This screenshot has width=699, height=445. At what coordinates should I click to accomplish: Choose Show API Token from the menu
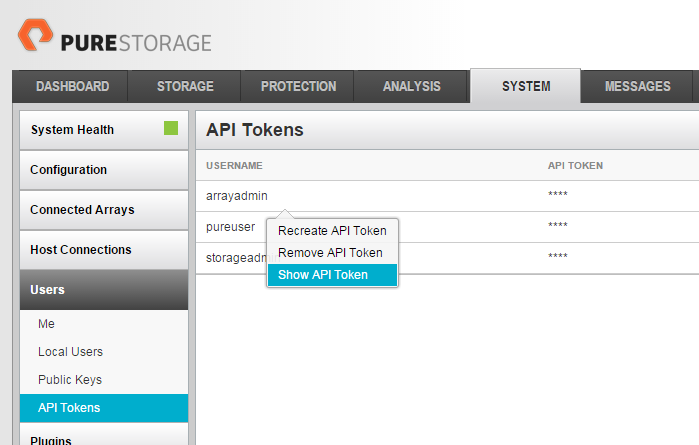coord(332,275)
